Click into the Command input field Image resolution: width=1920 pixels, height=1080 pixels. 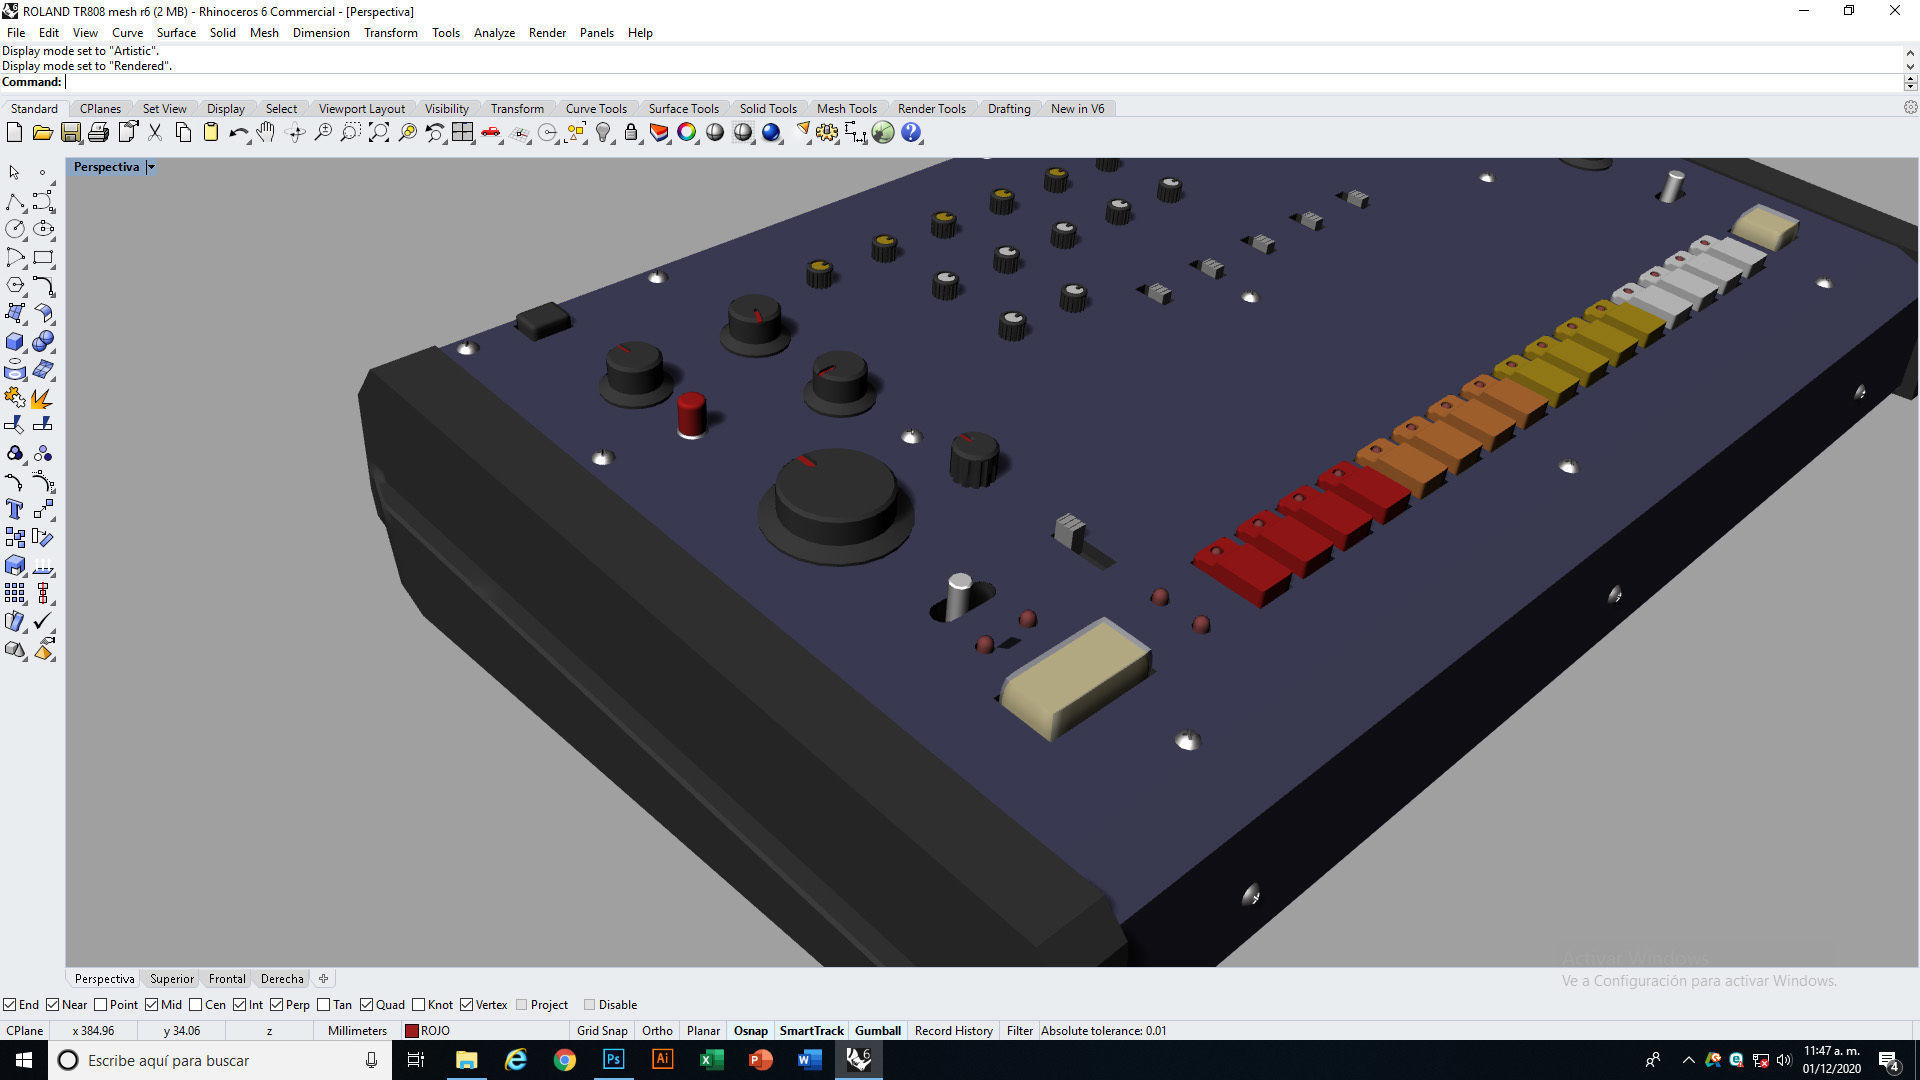pos(983,82)
